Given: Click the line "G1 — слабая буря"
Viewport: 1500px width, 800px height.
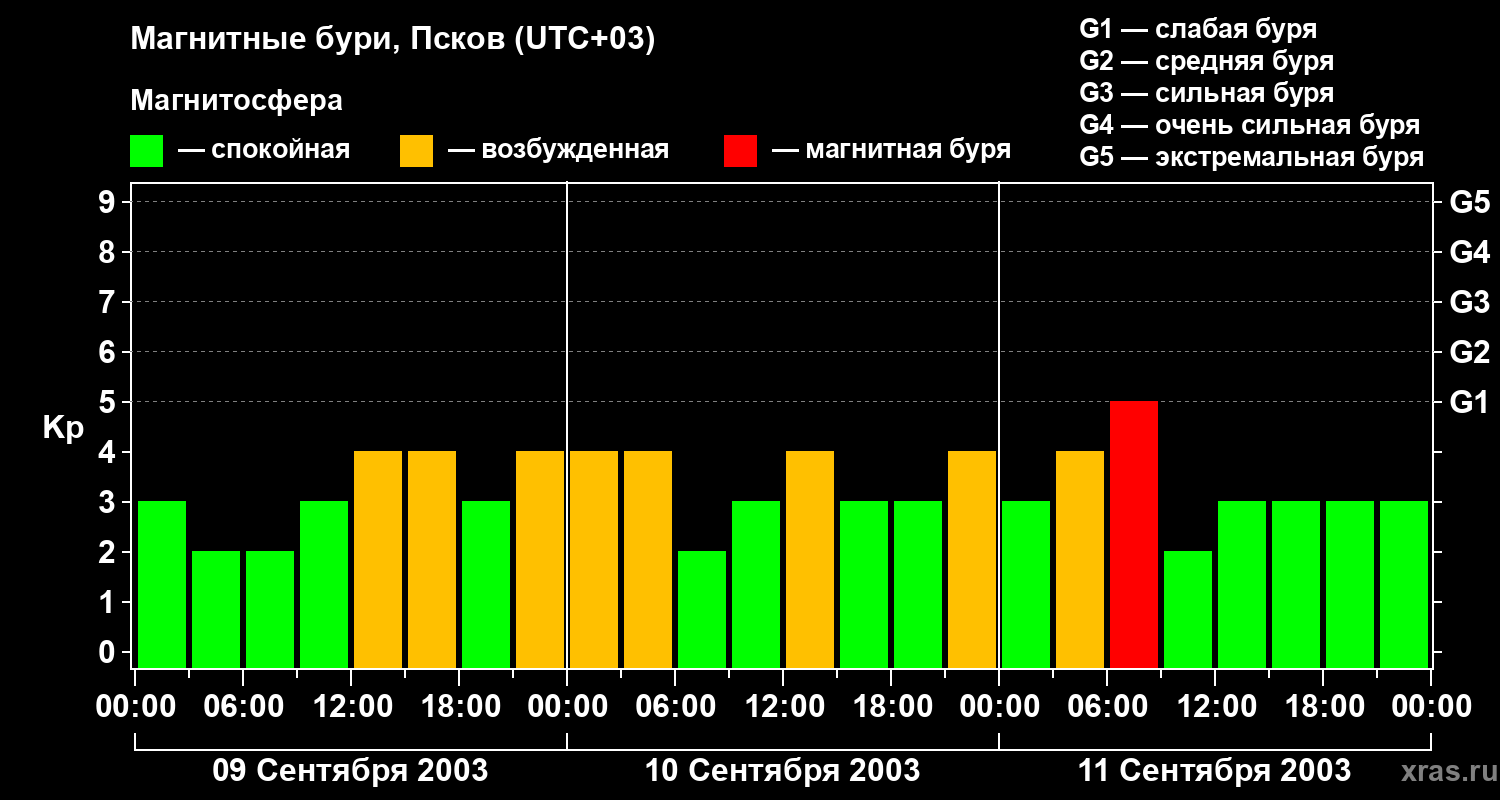Looking at the screenshot, I should tap(1198, 29).
